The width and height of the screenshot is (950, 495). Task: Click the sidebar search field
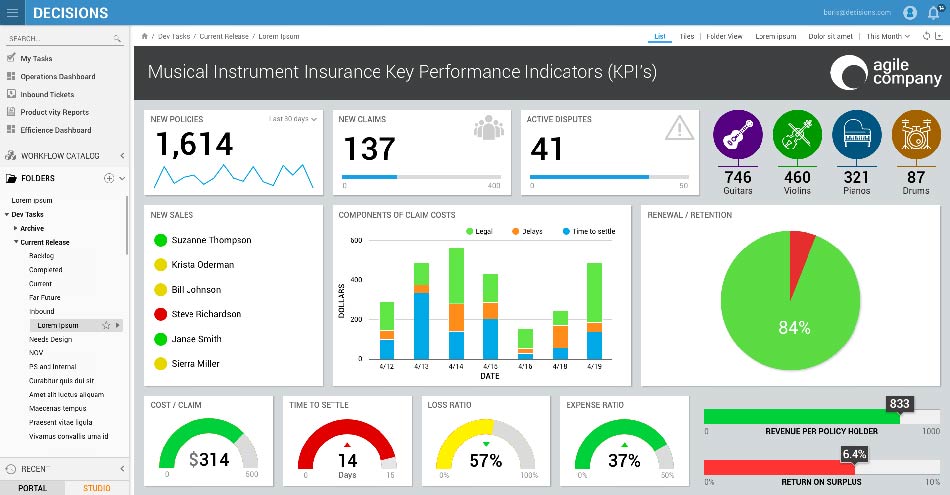coord(58,39)
